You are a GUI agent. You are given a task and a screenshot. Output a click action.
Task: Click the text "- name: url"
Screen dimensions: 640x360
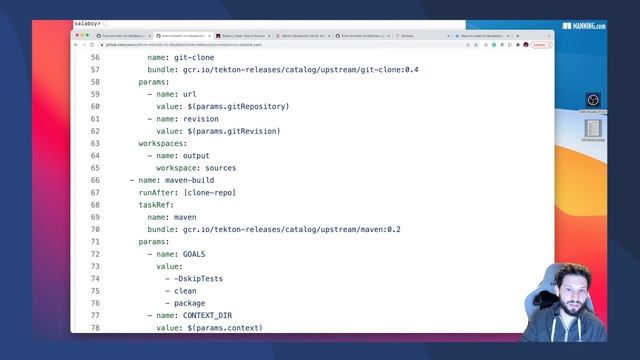(172, 94)
